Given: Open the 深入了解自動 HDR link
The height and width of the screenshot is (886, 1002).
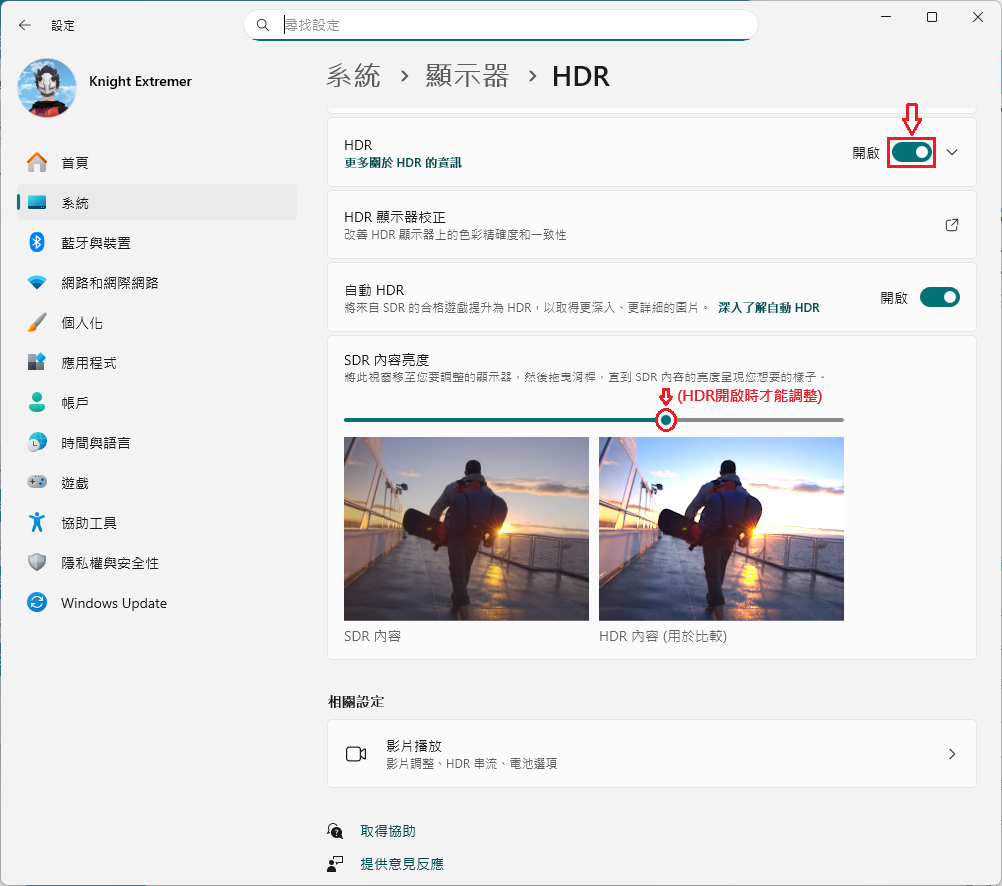Looking at the screenshot, I should [769, 307].
